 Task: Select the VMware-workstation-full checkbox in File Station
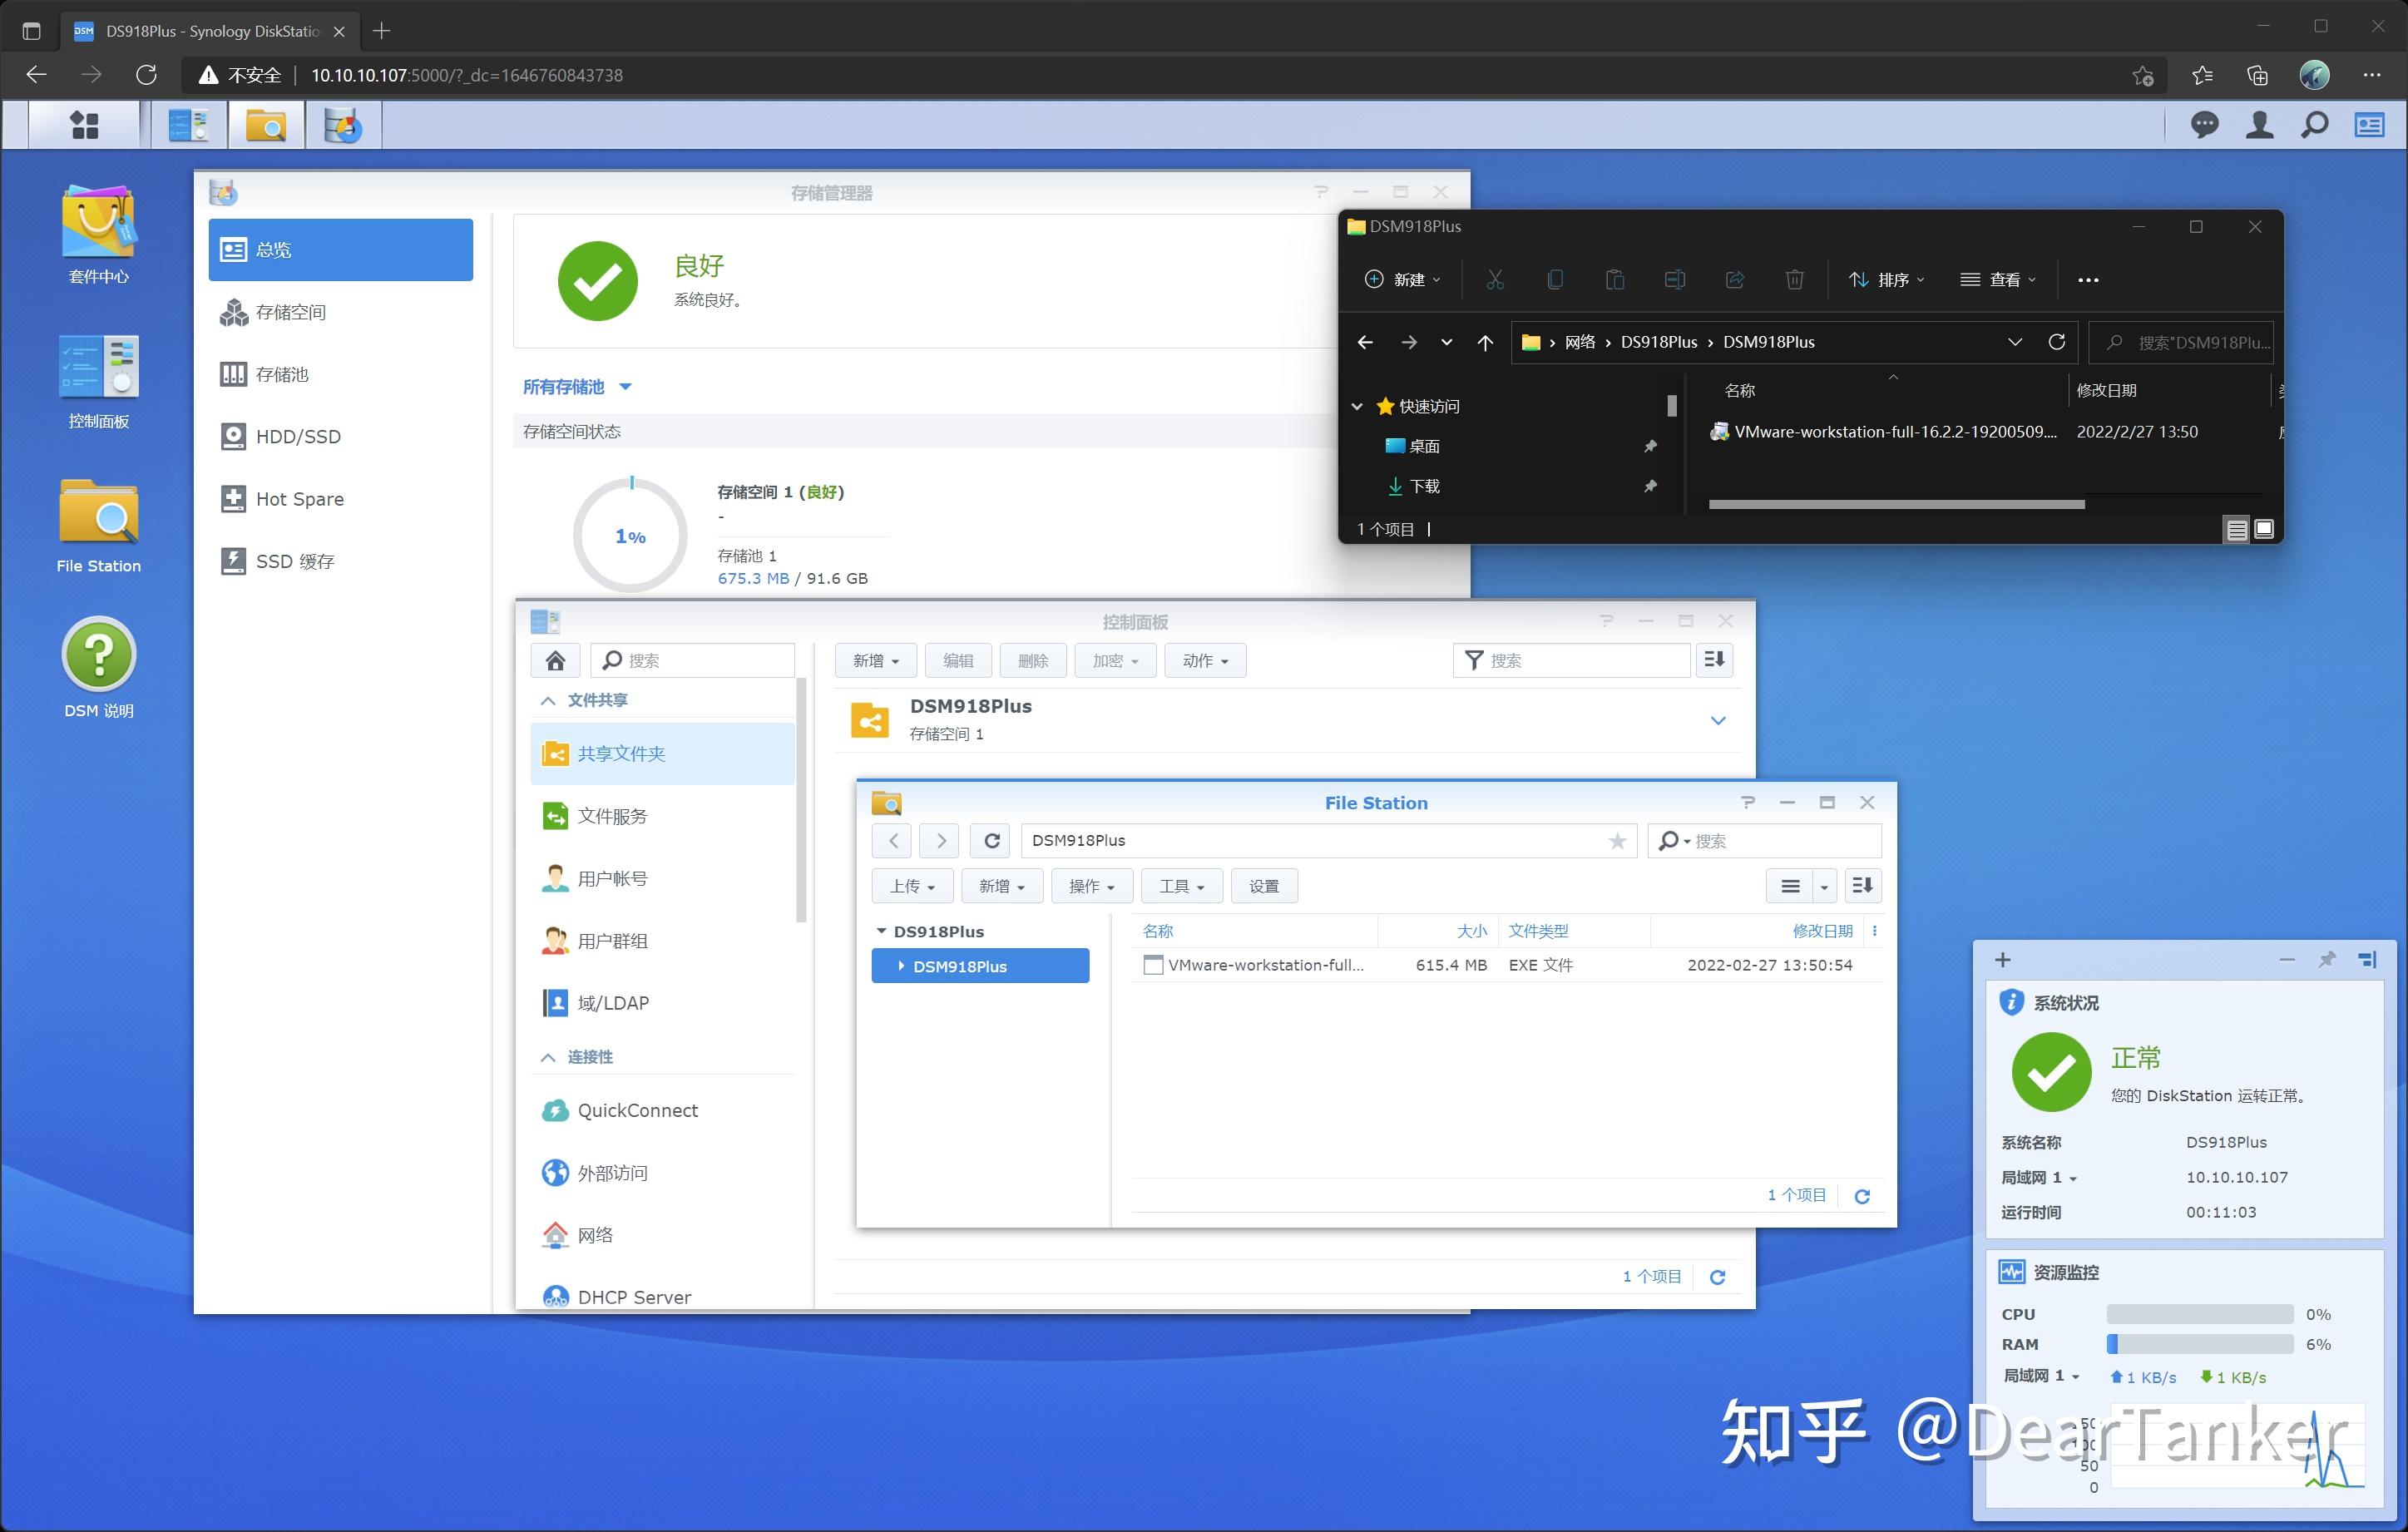tap(1153, 965)
